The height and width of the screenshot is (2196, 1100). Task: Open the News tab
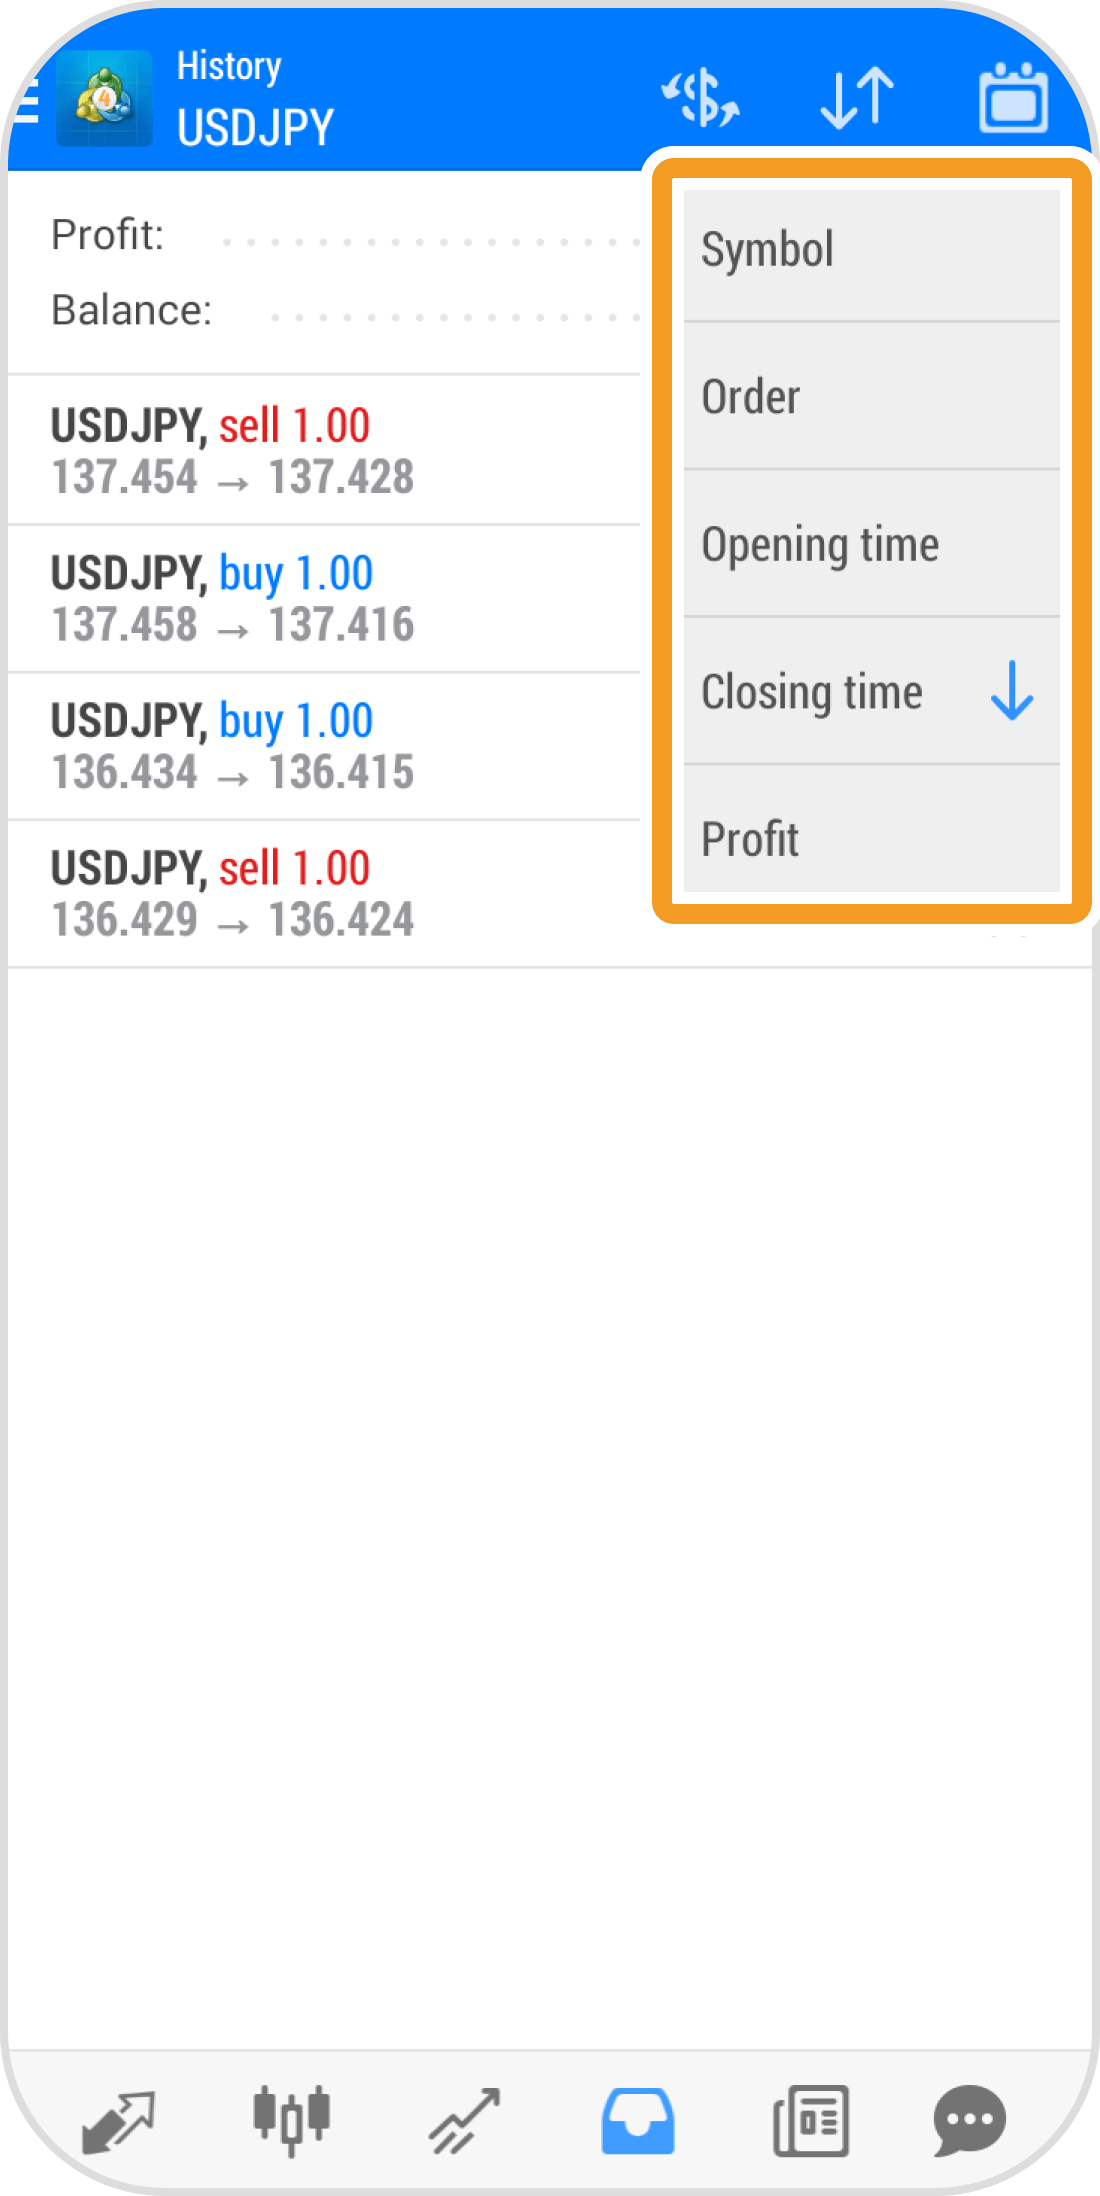point(811,2120)
